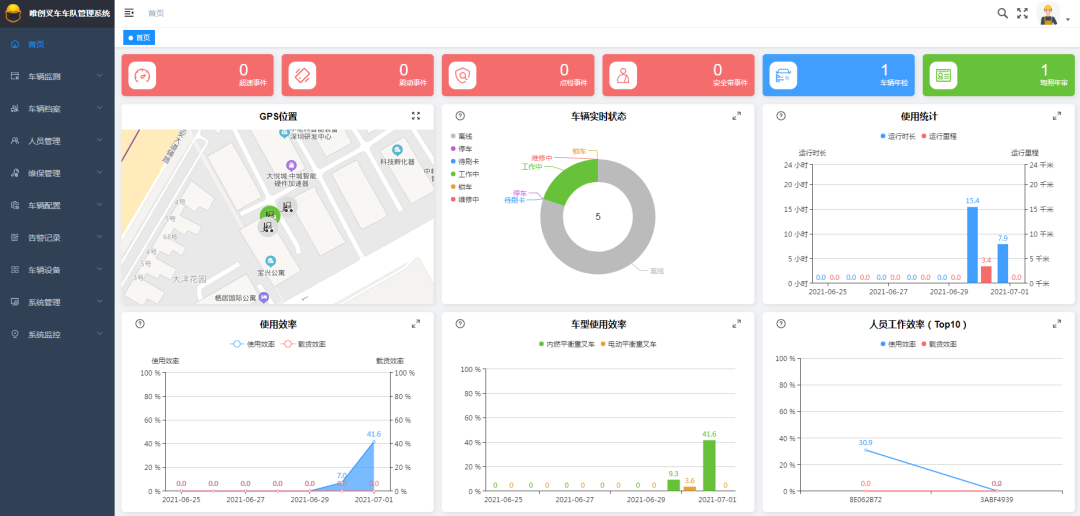Click the 首页 page tab
Image resolution: width=1080 pixels, height=516 pixels.
(140, 38)
